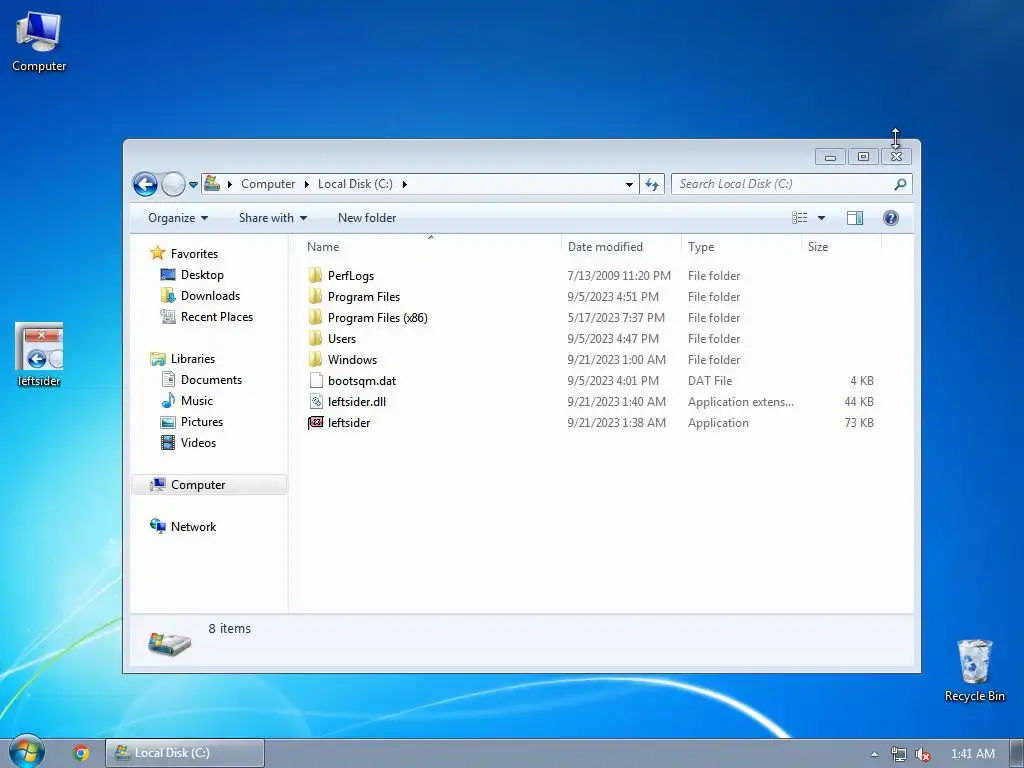The image size is (1024, 768).
Task: Select the Program Files folder icon
Action: click(315, 296)
